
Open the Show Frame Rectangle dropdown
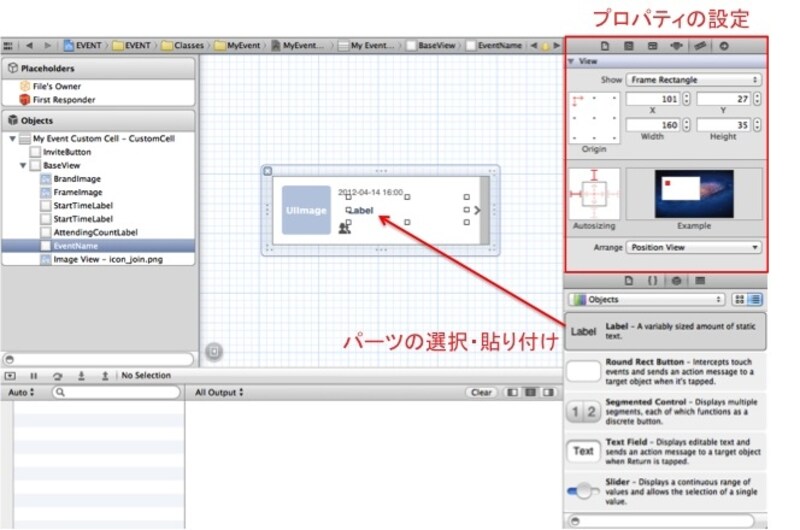tap(694, 79)
